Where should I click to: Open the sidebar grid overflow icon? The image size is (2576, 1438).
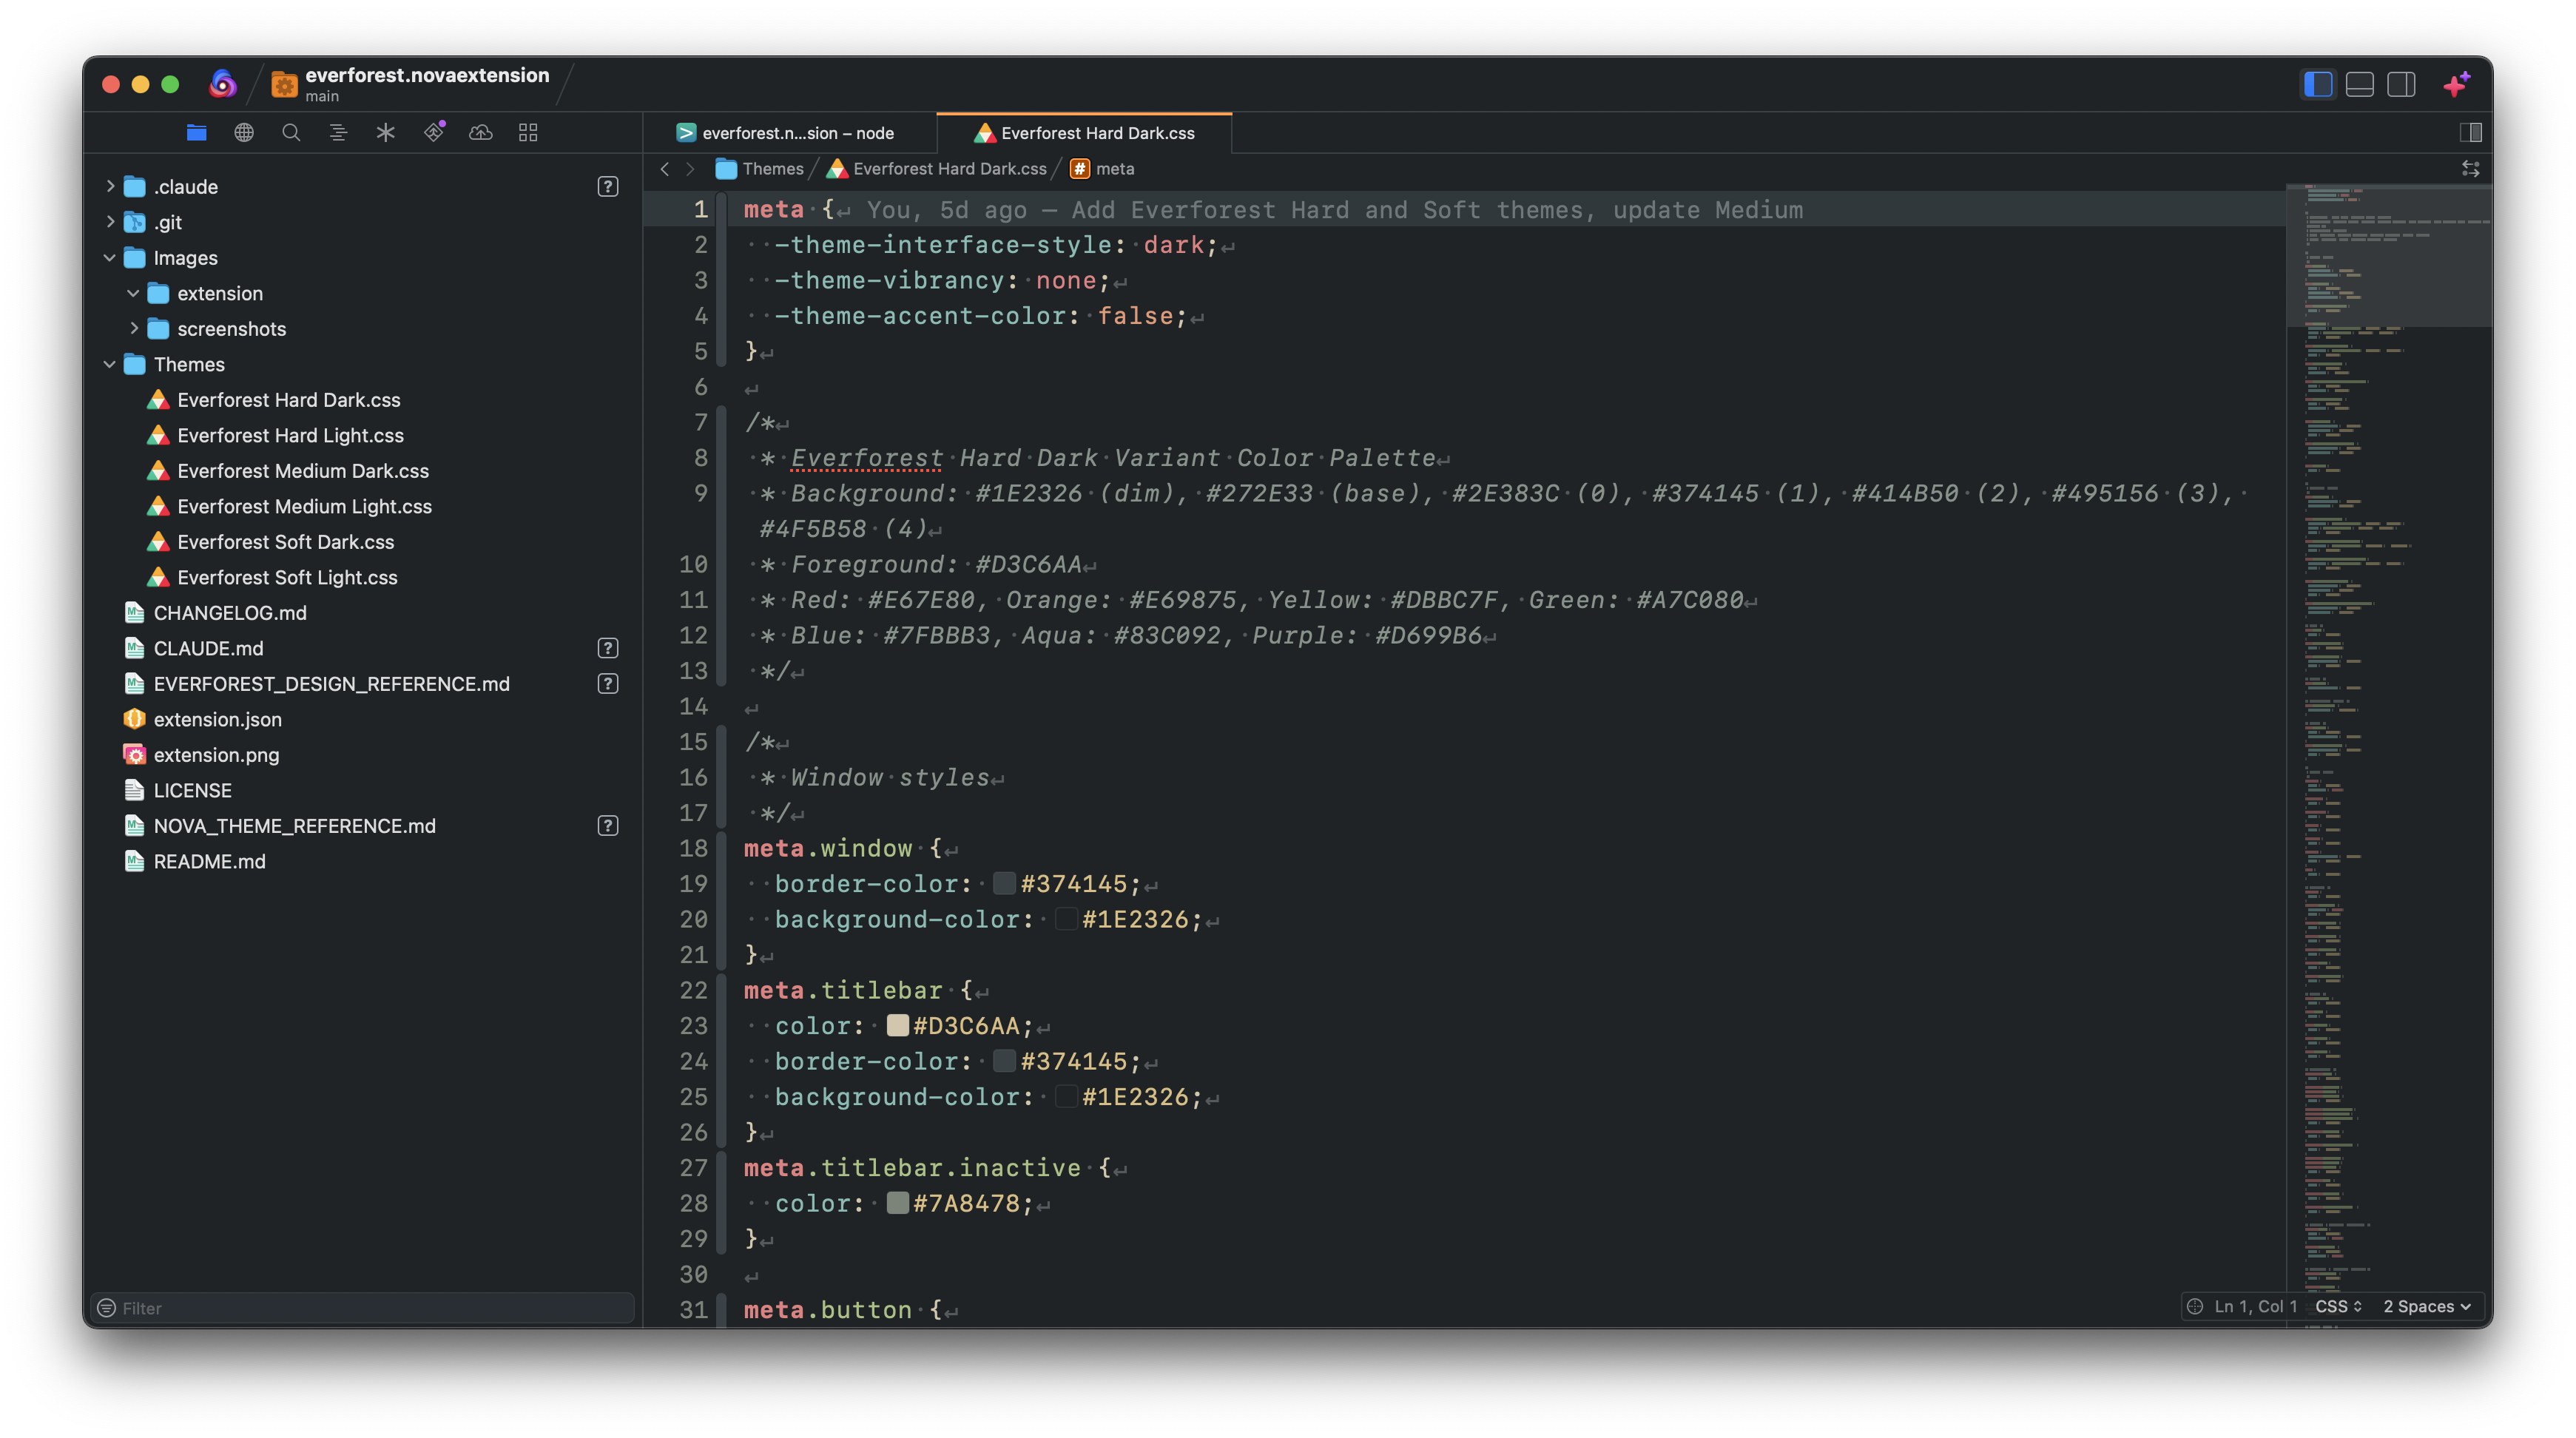(528, 132)
